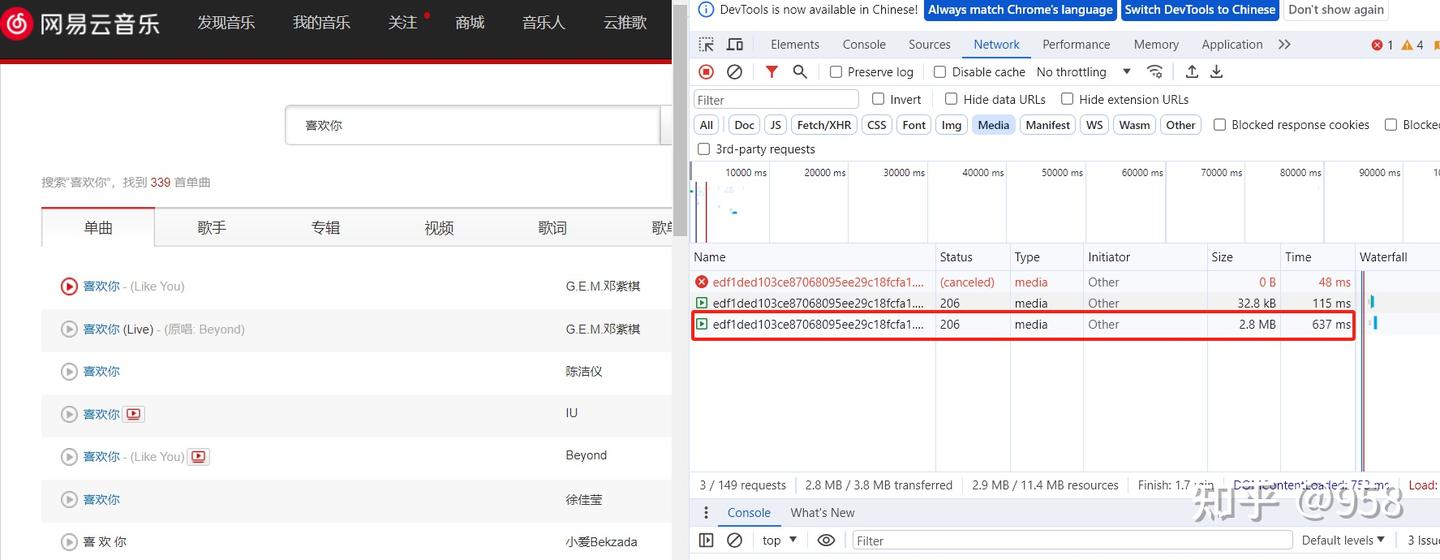The image size is (1440, 560).
Task: Open the MV video icon on IU's song
Action: click(x=134, y=414)
